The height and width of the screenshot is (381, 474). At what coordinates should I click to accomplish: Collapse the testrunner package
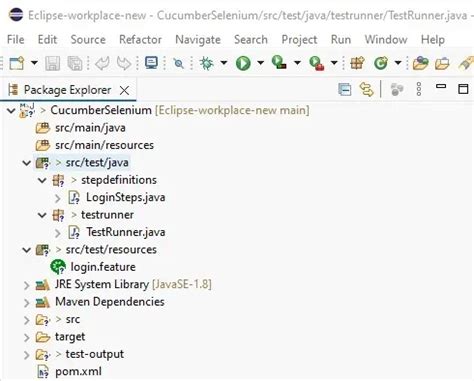tap(42, 215)
